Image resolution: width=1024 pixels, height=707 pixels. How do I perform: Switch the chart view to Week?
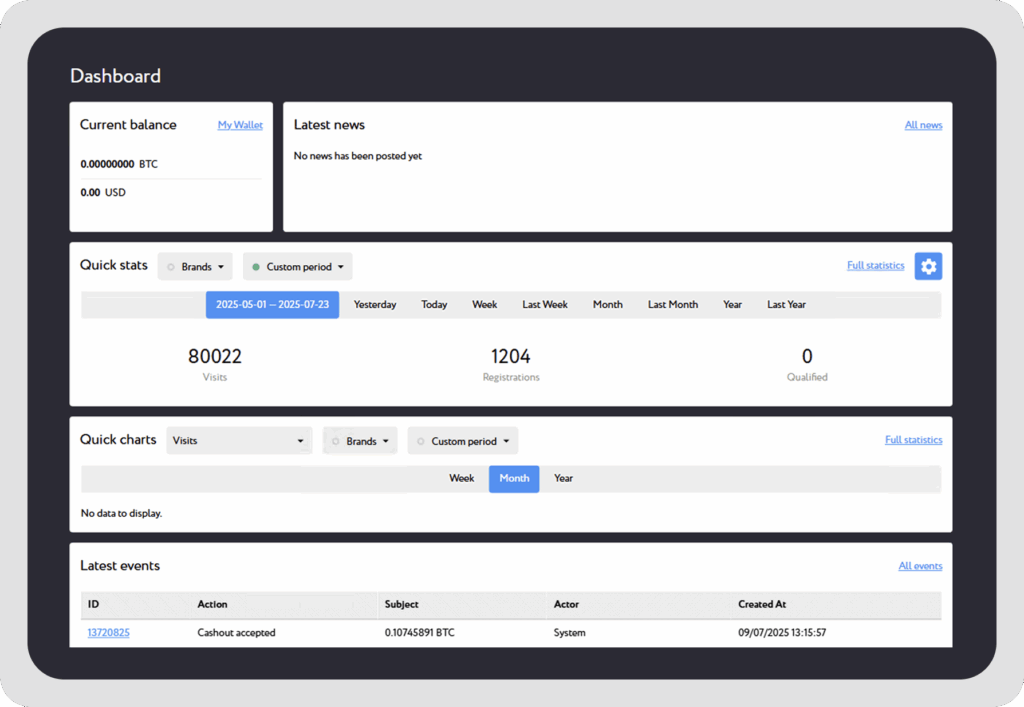pos(461,478)
